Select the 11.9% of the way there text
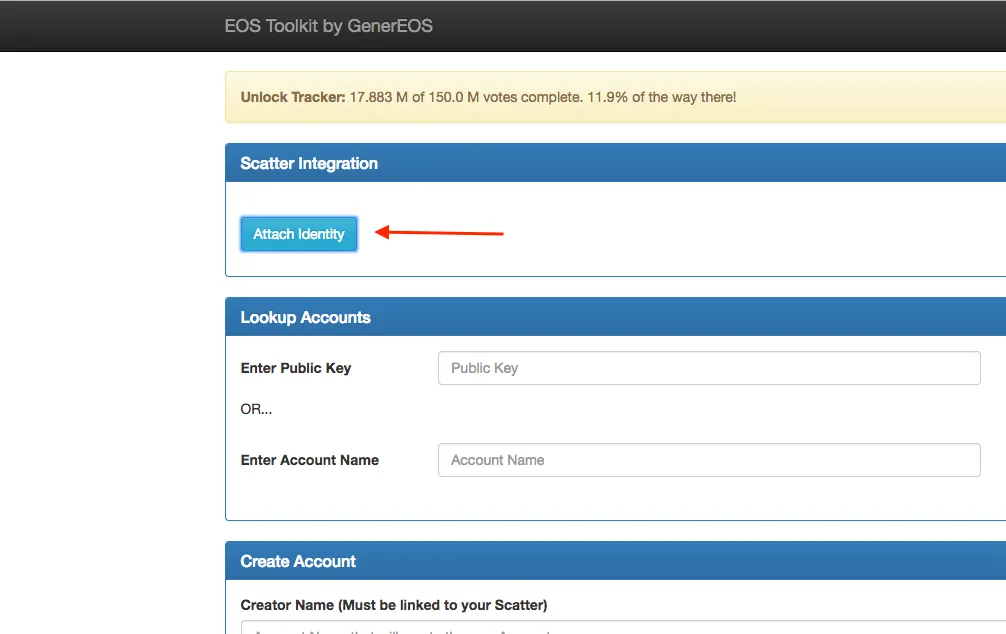 pos(661,97)
